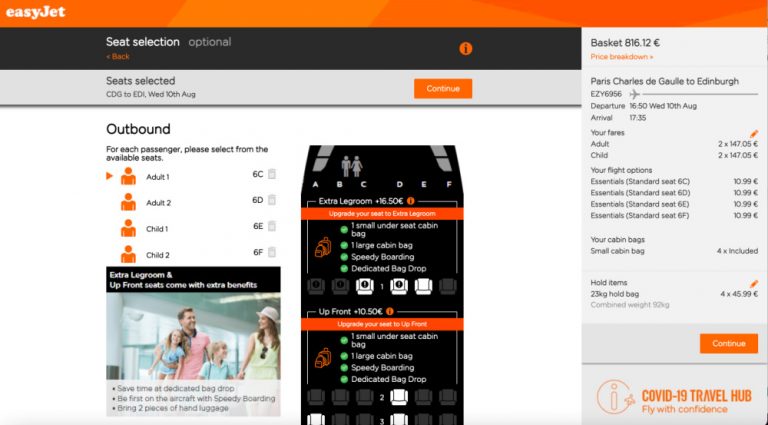This screenshot has width=768, height=425.
Task: Click the easyJet logo
Action: [x=46, y=11]
